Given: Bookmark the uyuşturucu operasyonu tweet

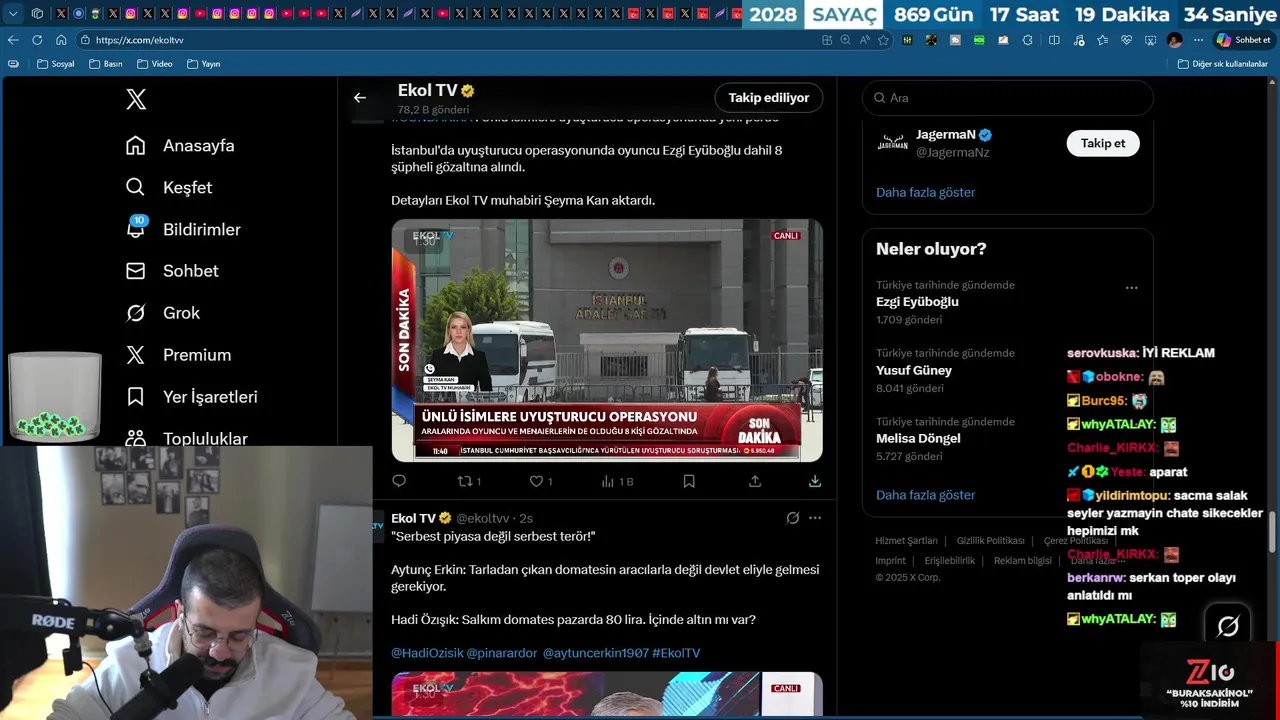Looking at the screenshot, I should click(689, 481).
